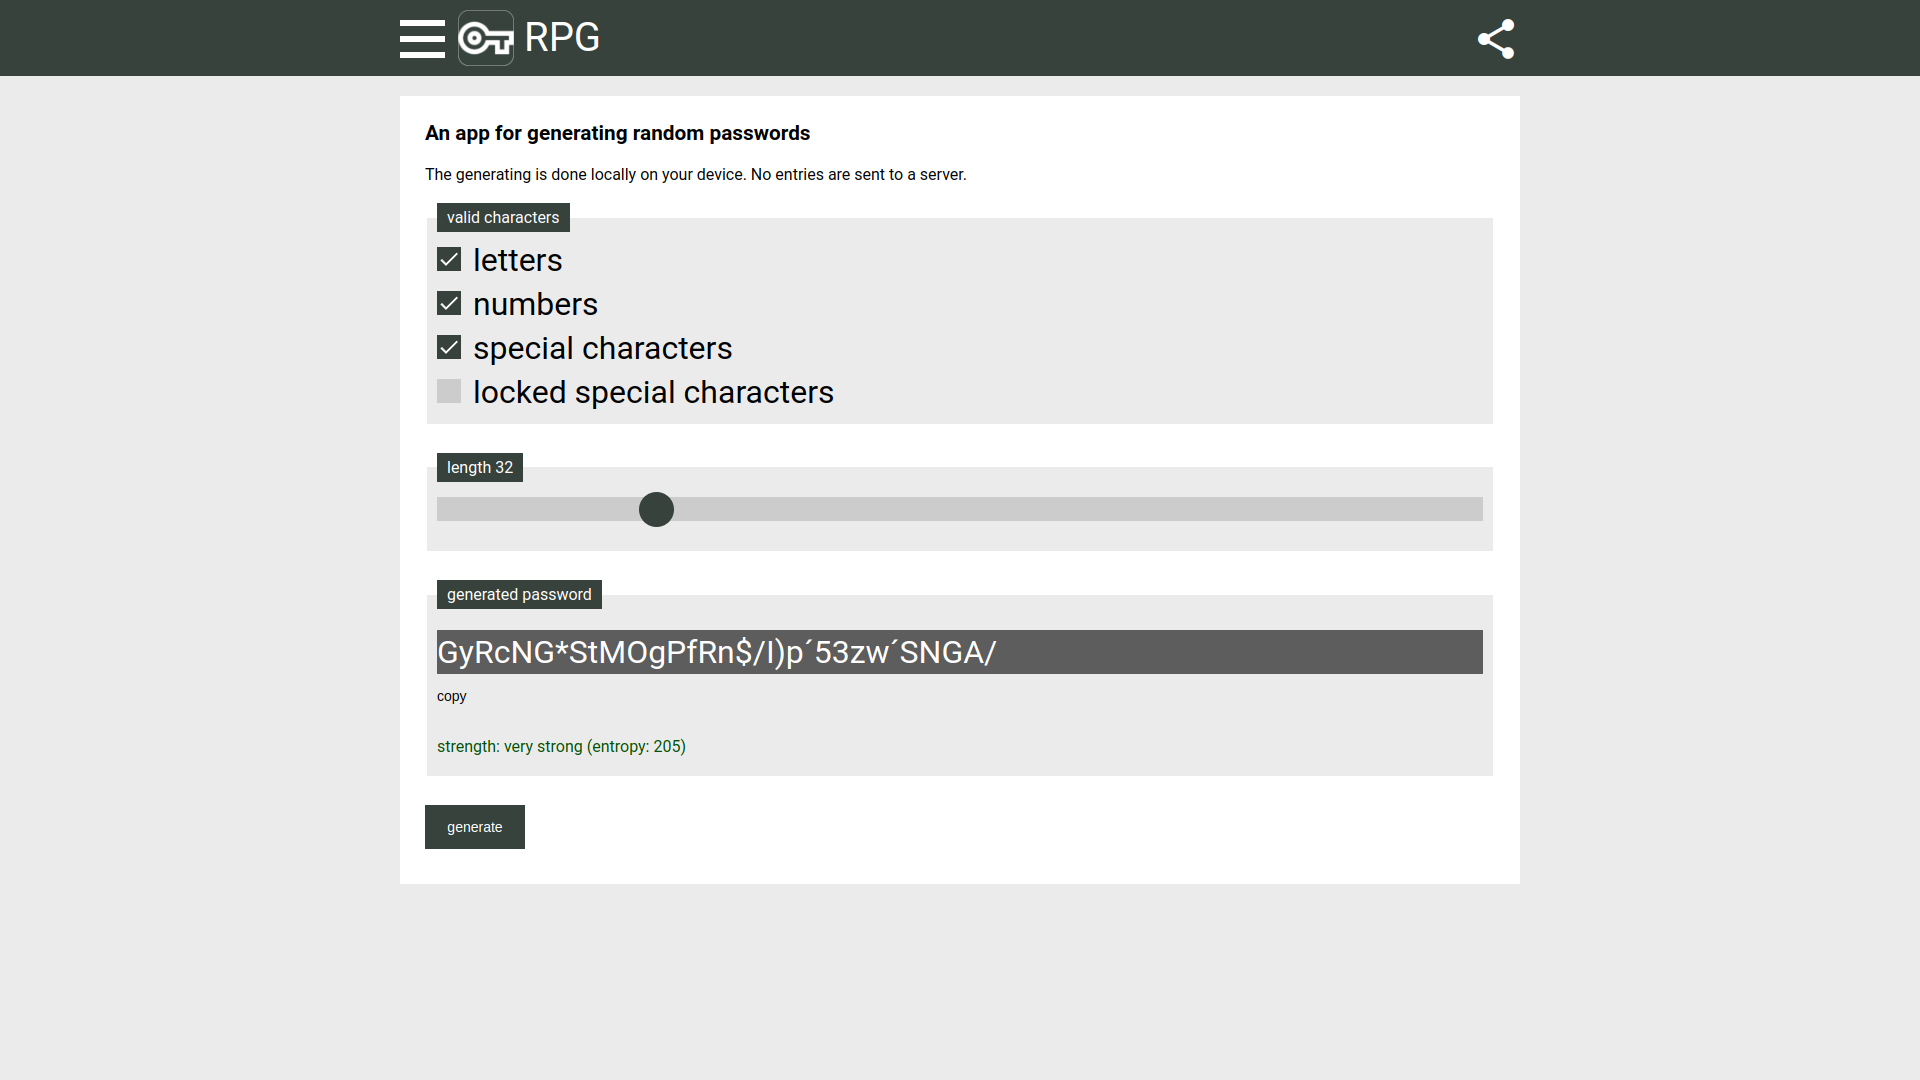1920x1080 pixels.
Task: Click the generate button
Action: point(475,827)
